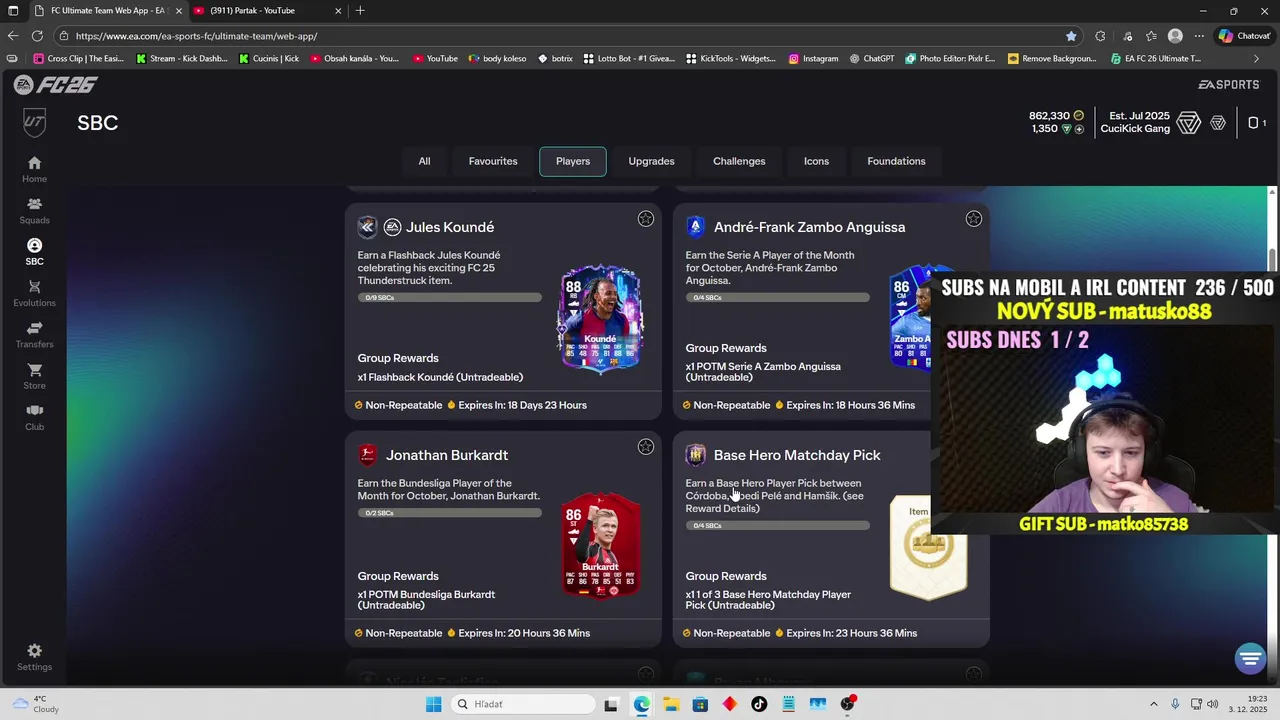Screen dimensions: 1280x720
Task: Click the Koundé Flashback card thumbnail
Action: pos(600,318)
